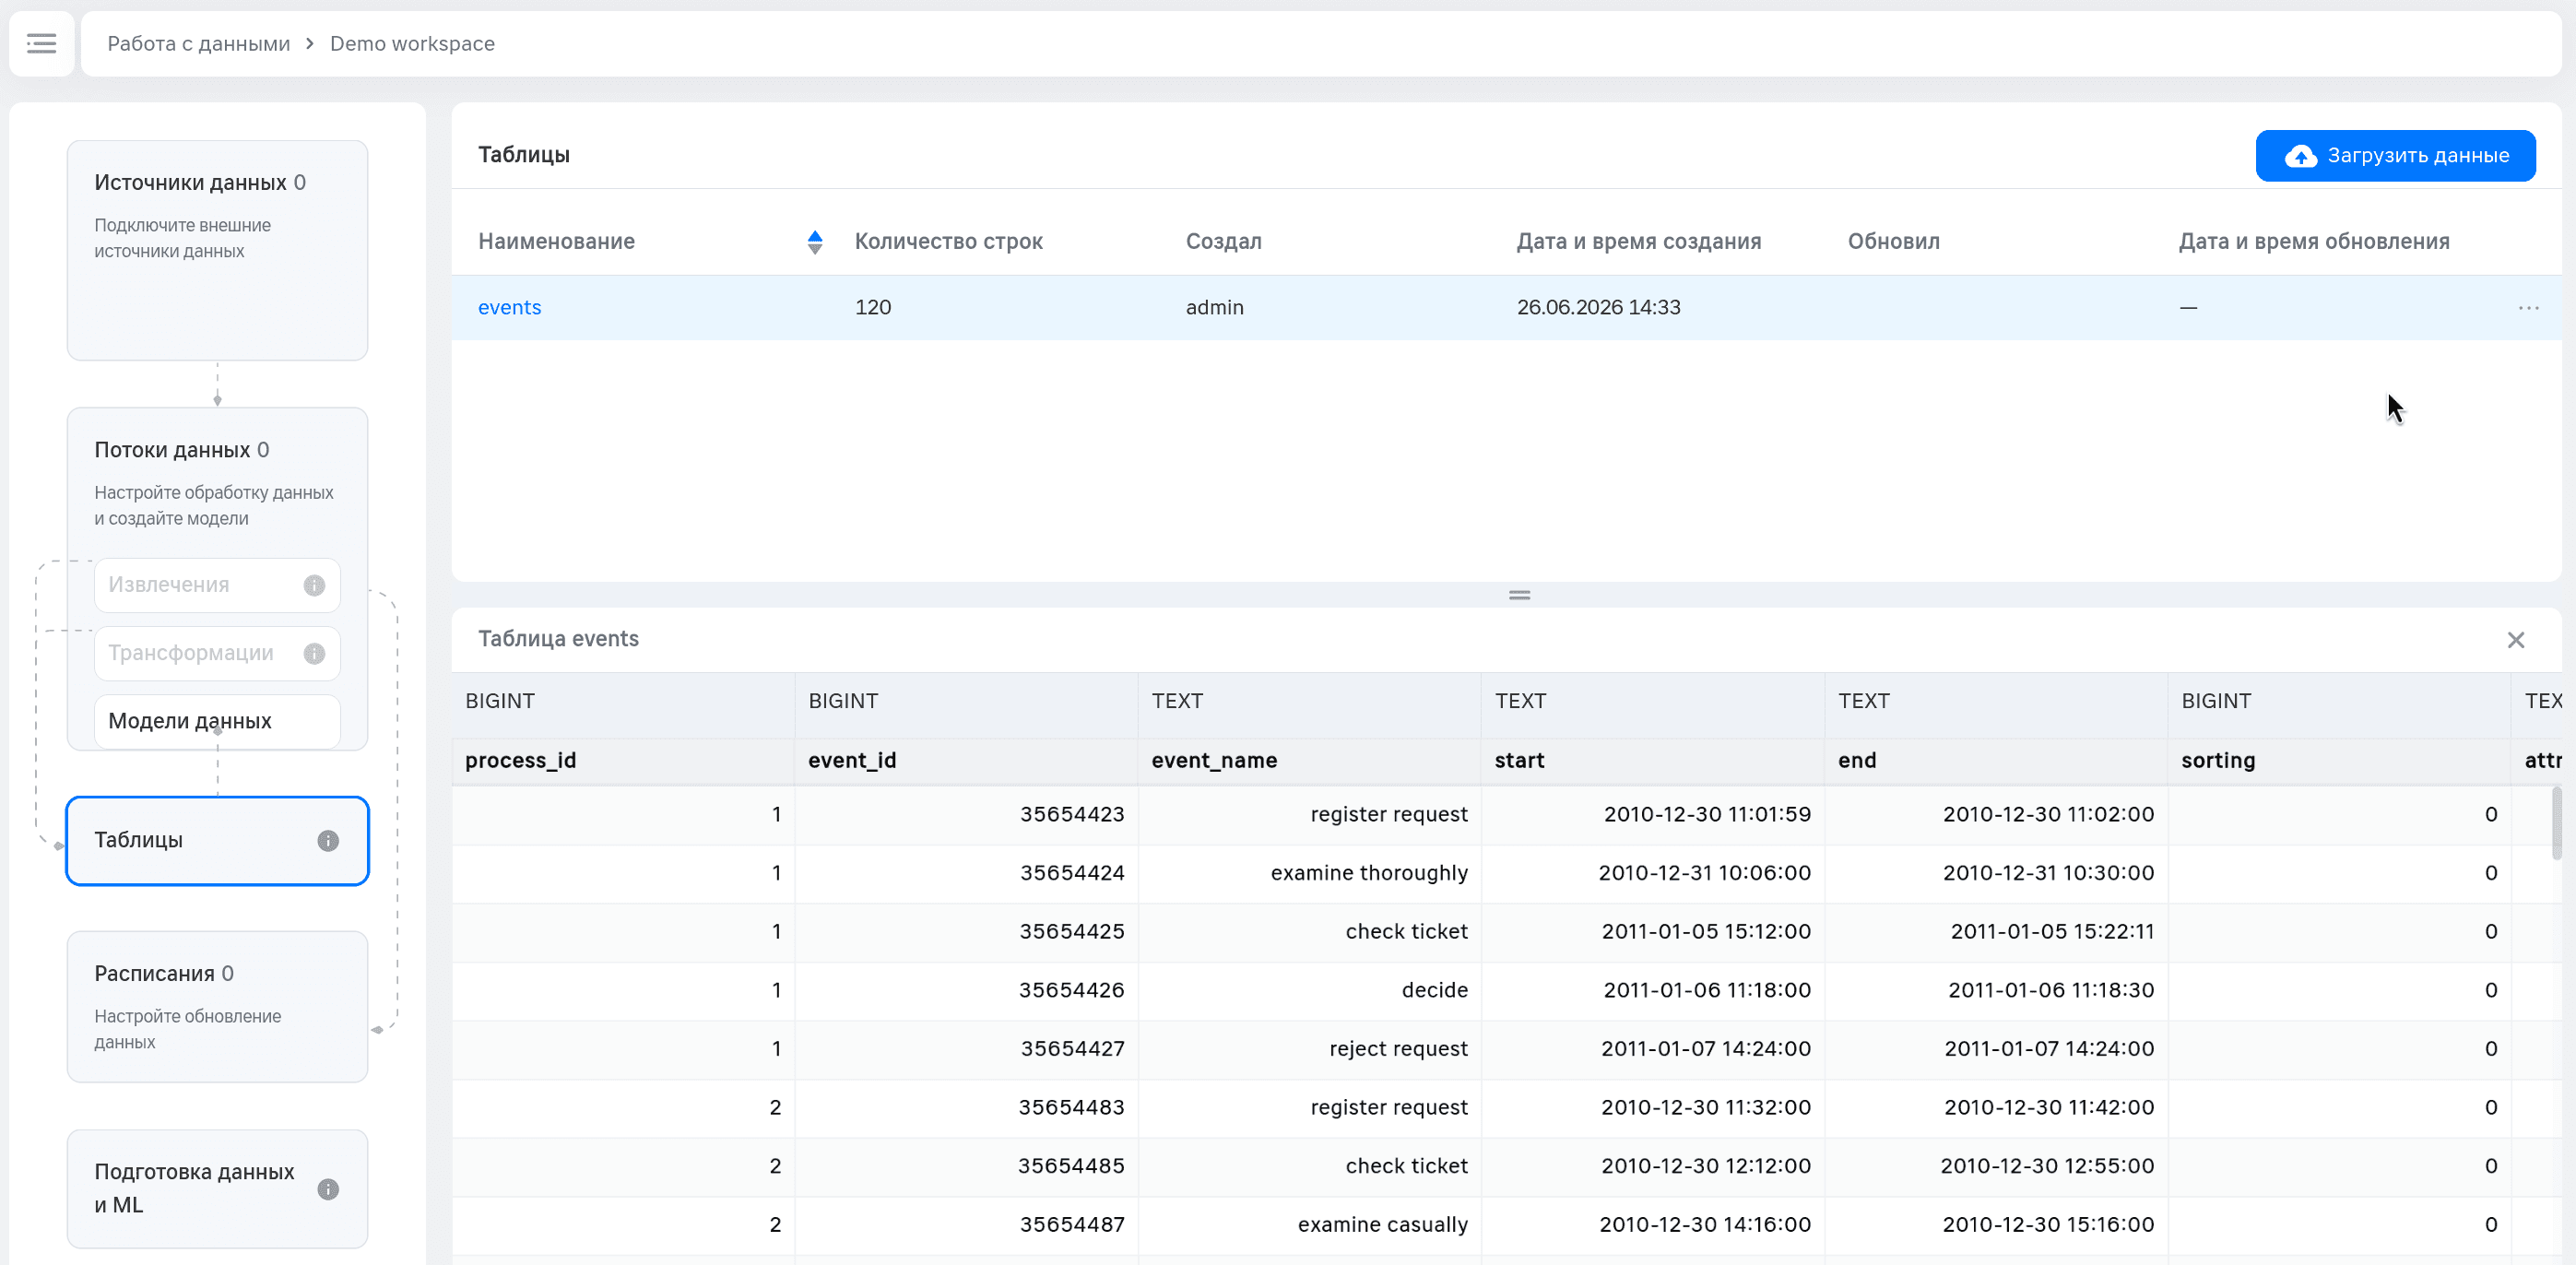Image resolution: width=2576 pixels, height=1265 pixels.
Task: Click the preview table vertical scrollbar
Action: click(2556, 823)
